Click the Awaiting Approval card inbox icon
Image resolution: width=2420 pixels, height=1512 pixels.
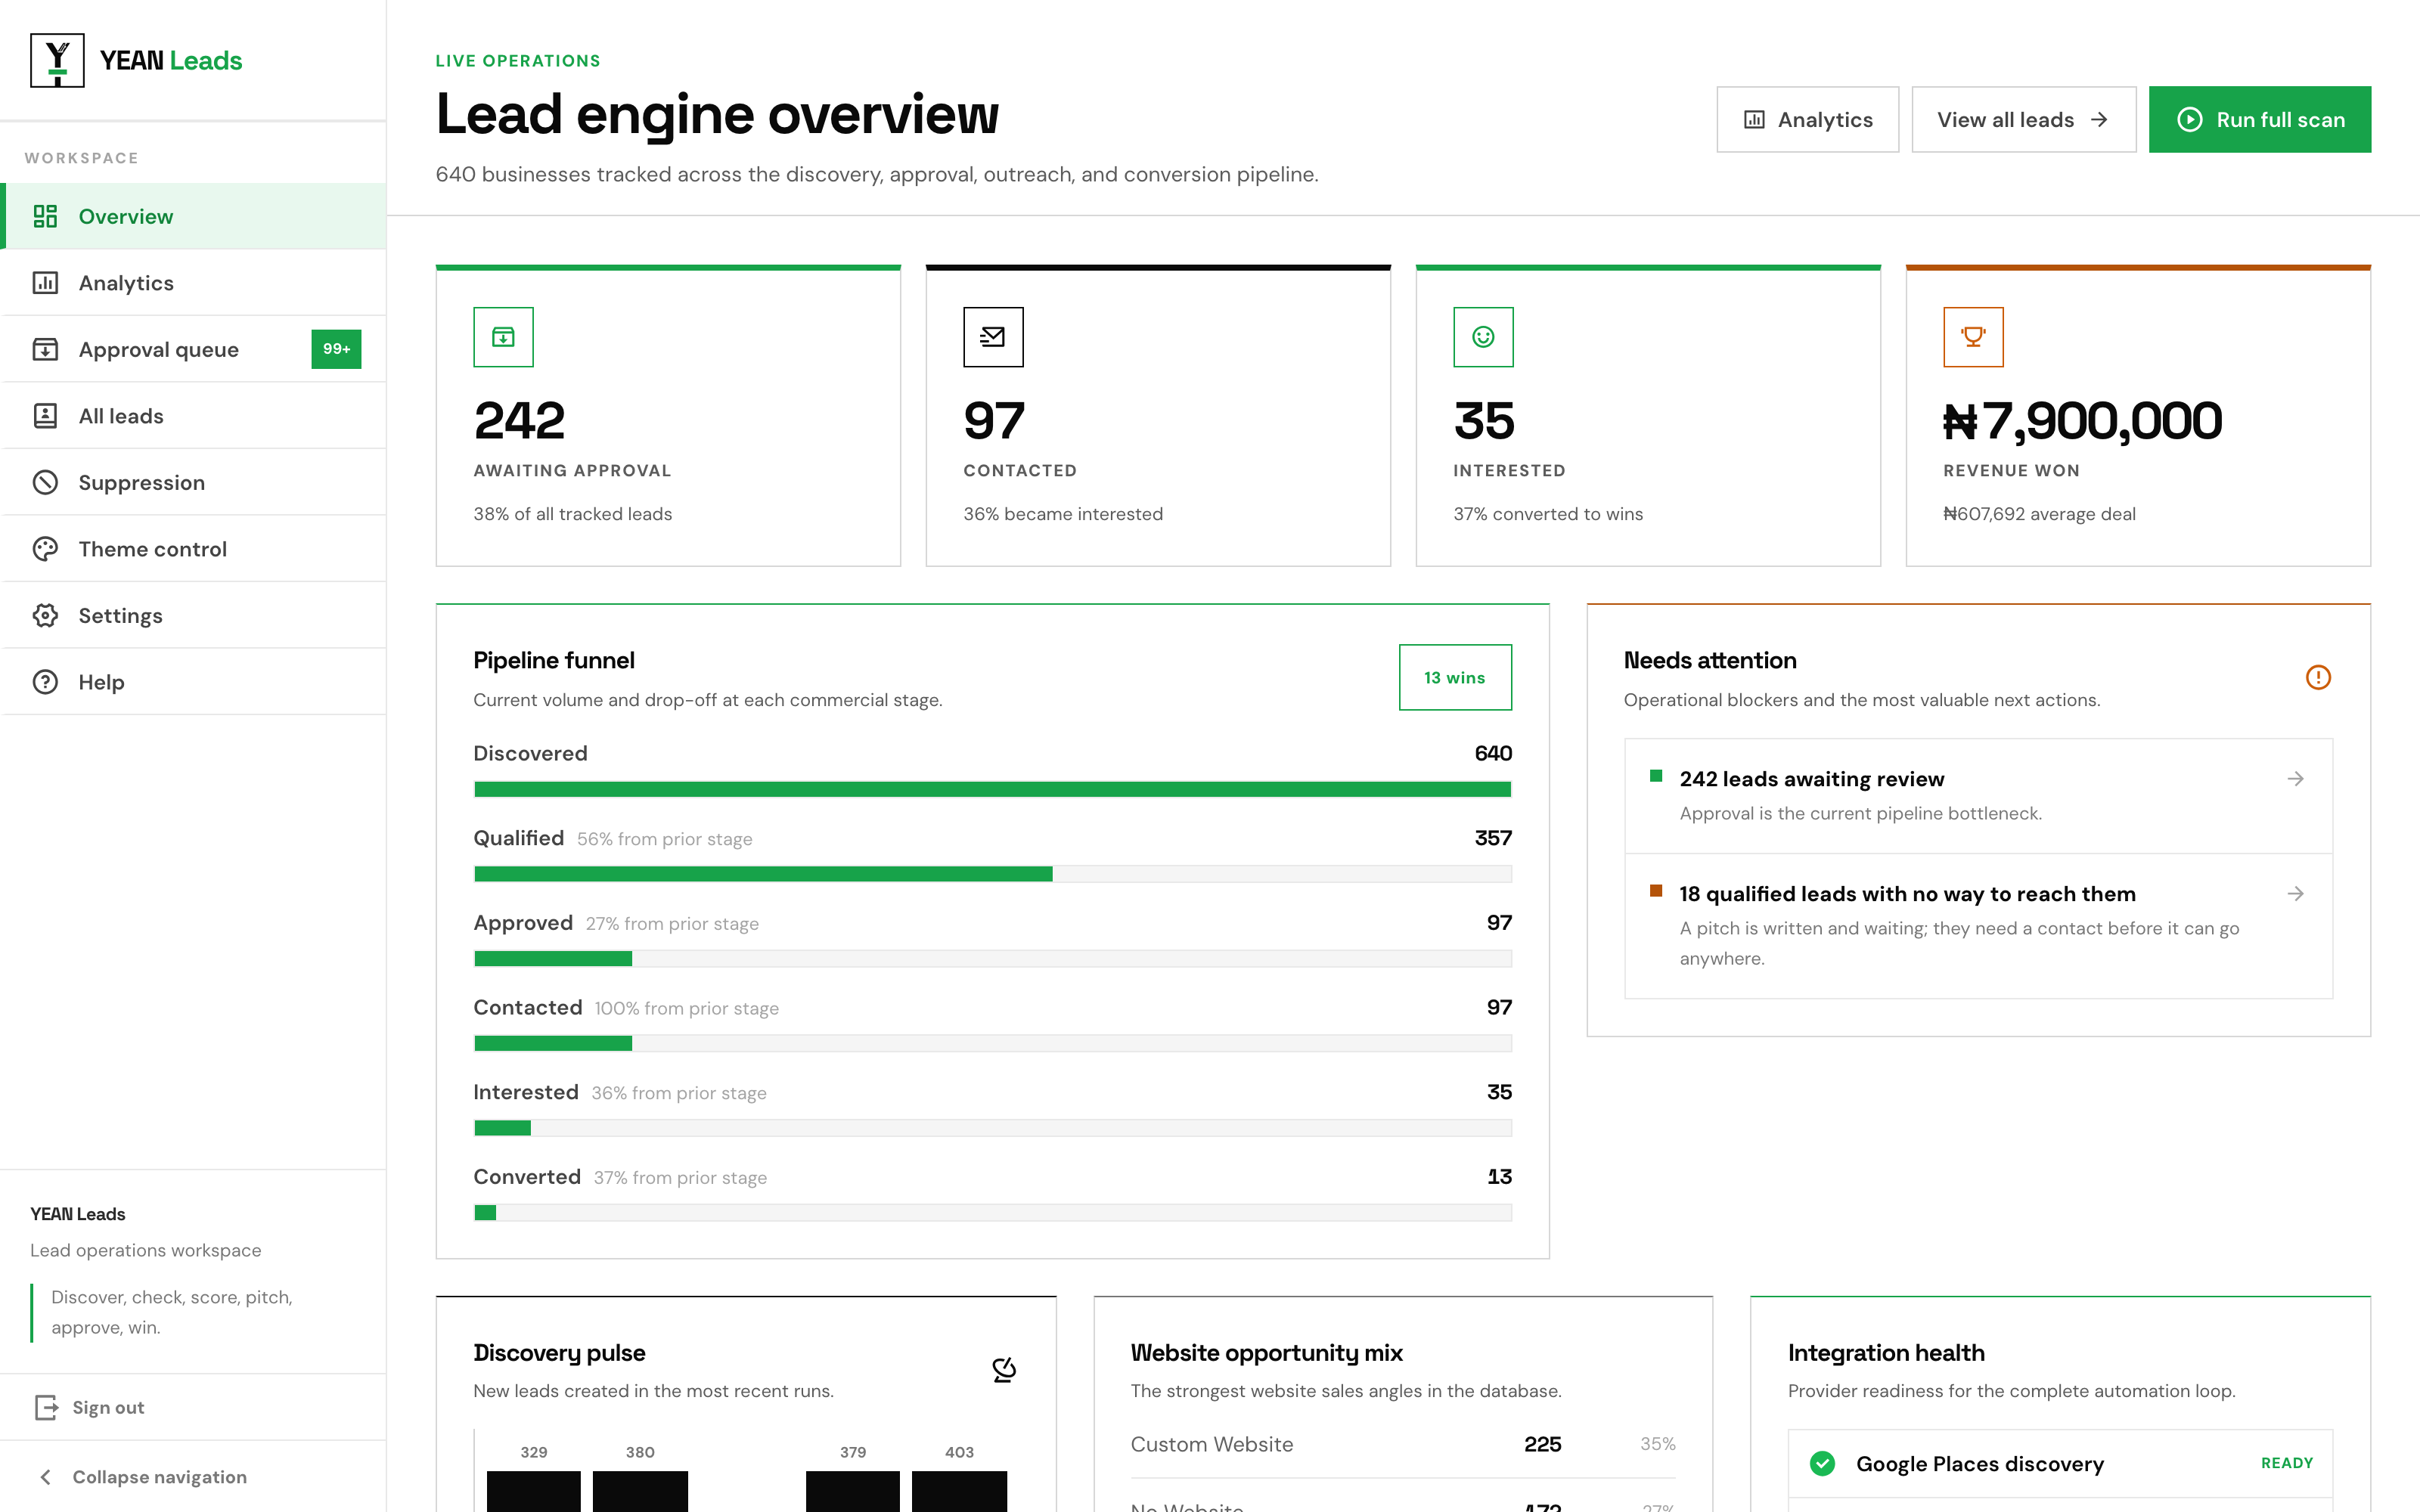coord(503,337)
